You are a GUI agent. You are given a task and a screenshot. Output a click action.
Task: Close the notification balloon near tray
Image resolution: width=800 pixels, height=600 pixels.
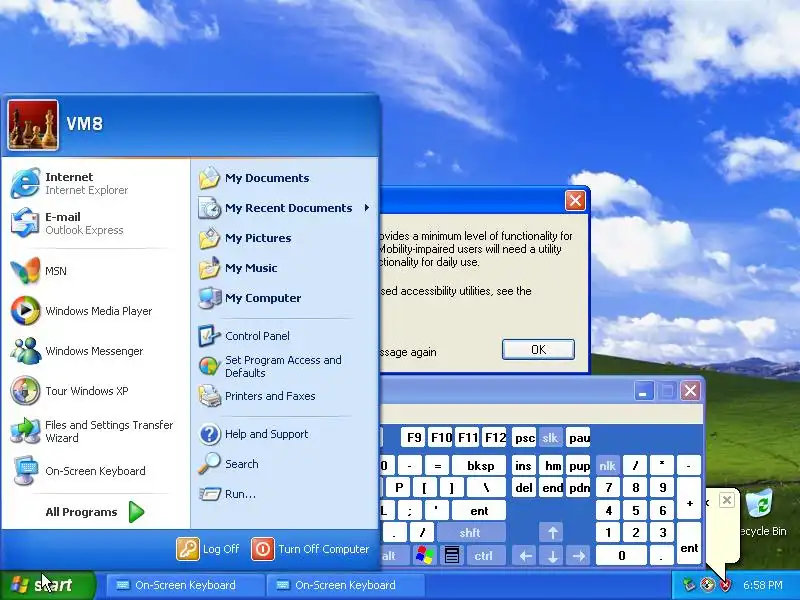click(x=727, y=500)
